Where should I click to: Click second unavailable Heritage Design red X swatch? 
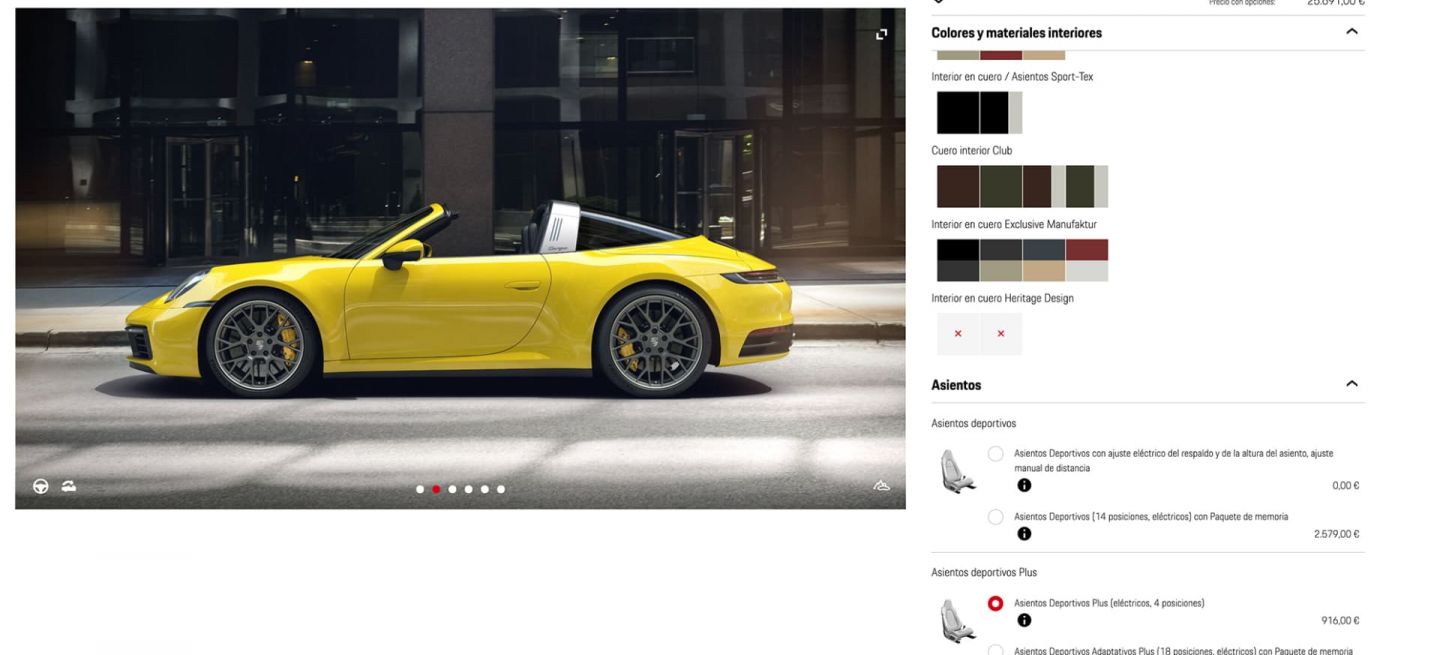[1001, 334]
